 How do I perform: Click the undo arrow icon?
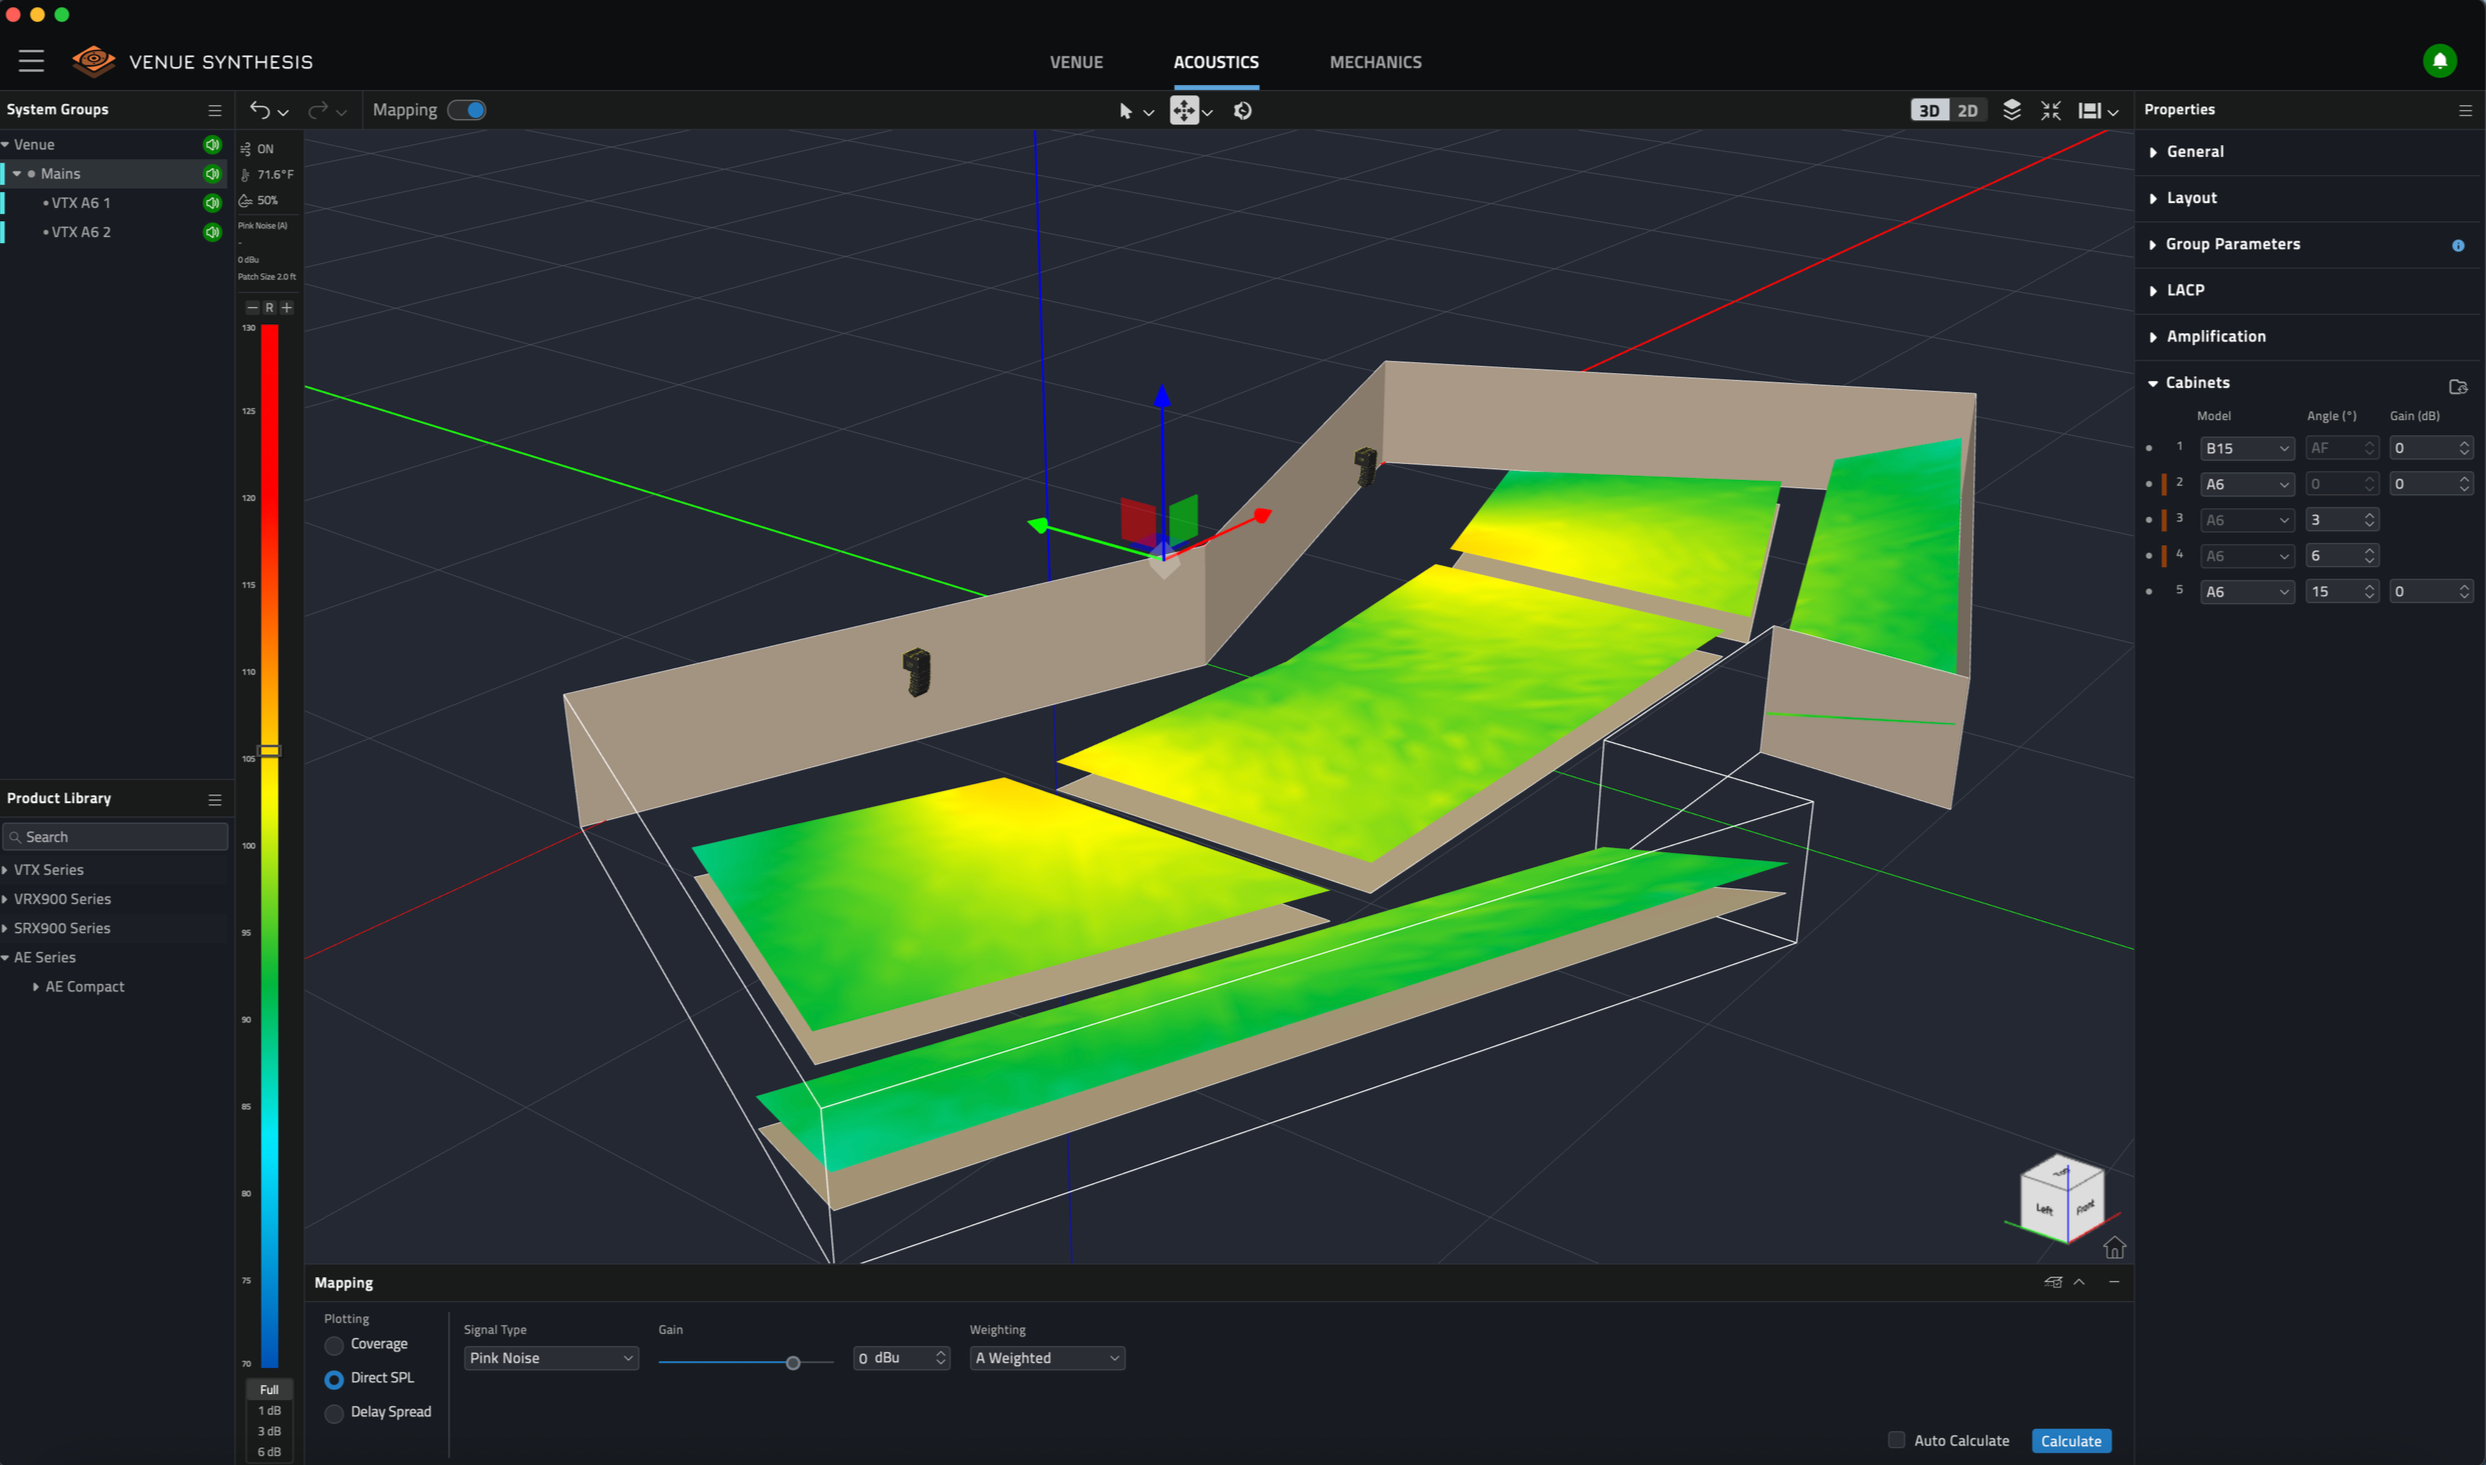(260, 110)
